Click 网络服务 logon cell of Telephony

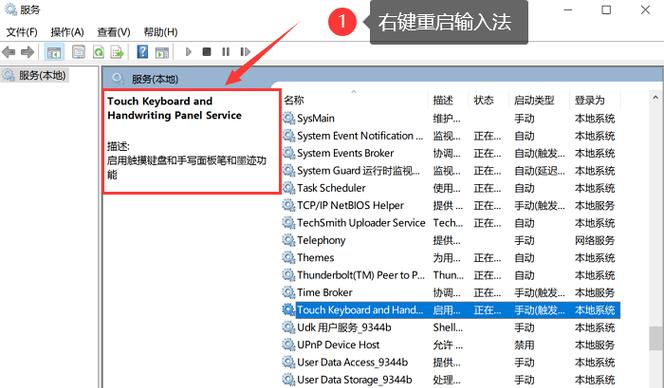[x=595, y=240]
